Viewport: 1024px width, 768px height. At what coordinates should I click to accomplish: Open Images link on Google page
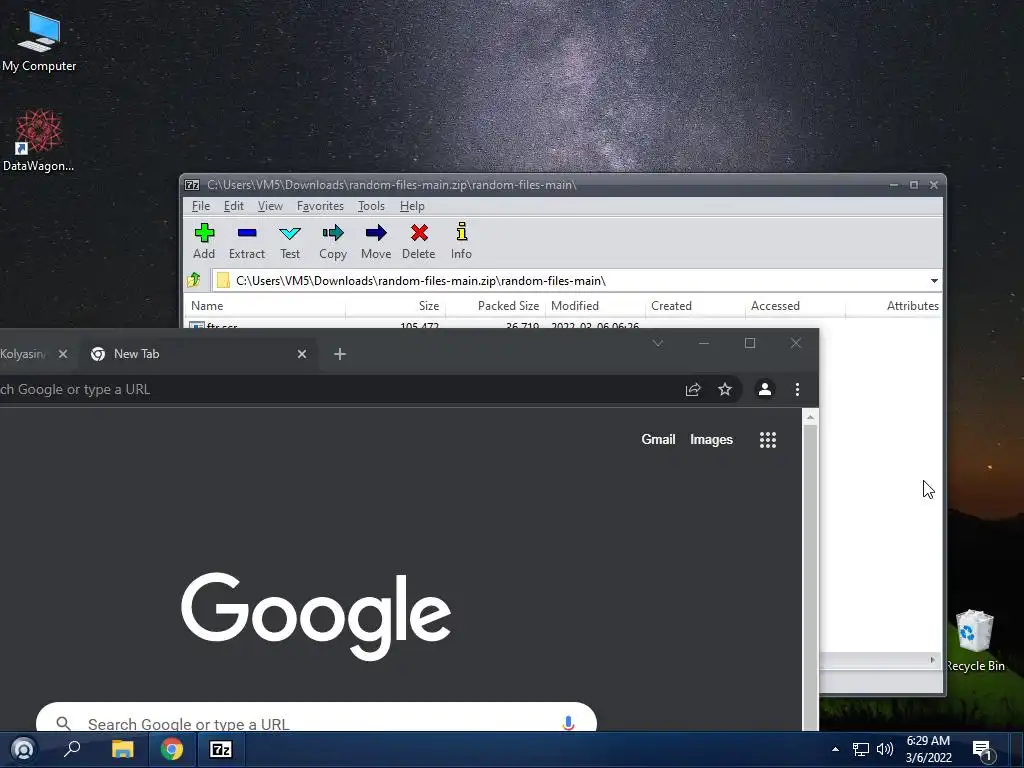coord(711,440)
